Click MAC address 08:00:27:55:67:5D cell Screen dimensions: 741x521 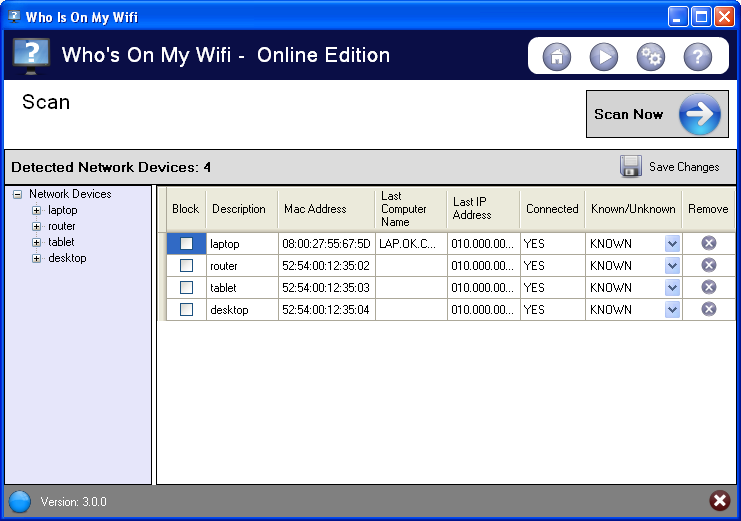327,243
